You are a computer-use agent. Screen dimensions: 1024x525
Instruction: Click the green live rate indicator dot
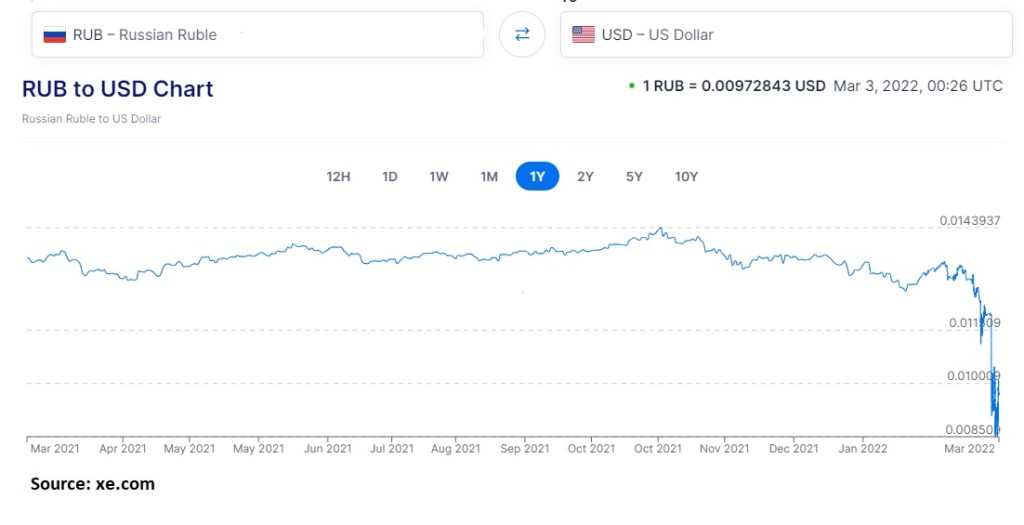[x=632, y=86]
